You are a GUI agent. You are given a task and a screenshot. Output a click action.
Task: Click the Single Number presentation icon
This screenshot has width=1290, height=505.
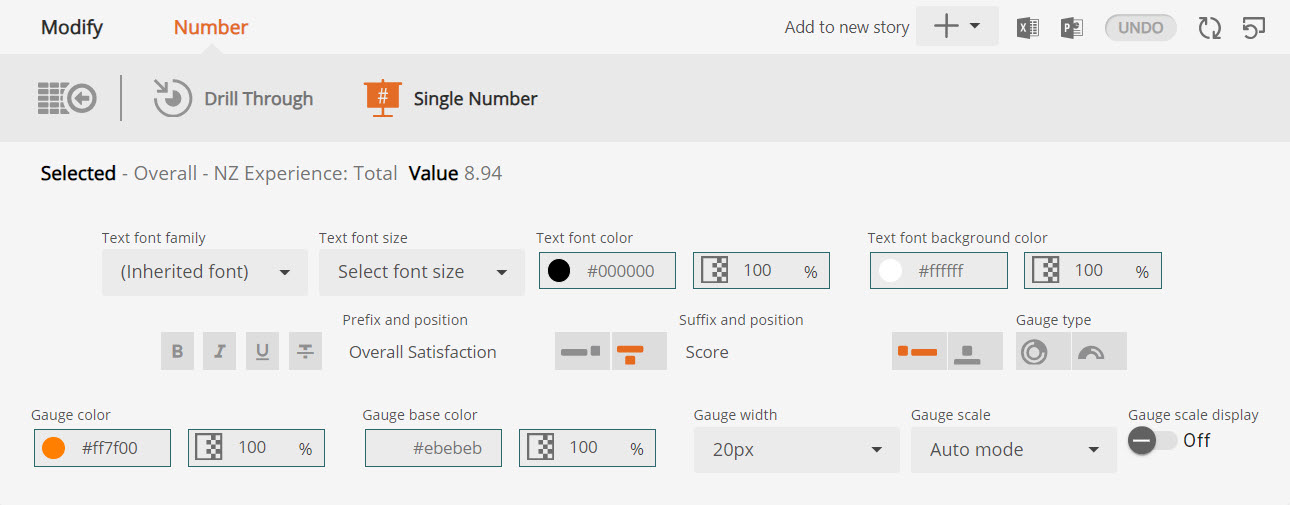point(382,98)
